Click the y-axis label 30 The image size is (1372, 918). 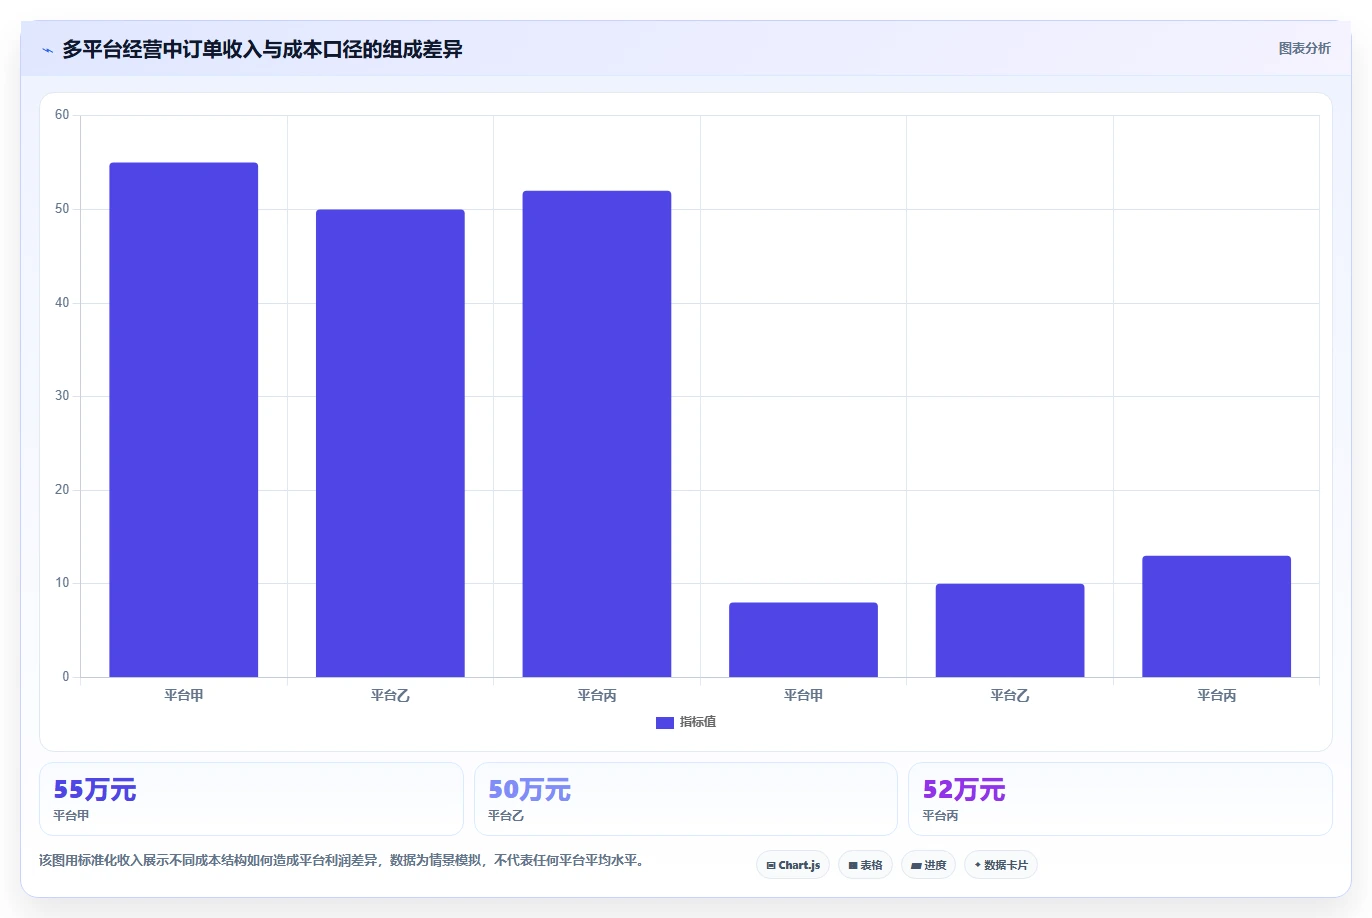pos(62,396)
